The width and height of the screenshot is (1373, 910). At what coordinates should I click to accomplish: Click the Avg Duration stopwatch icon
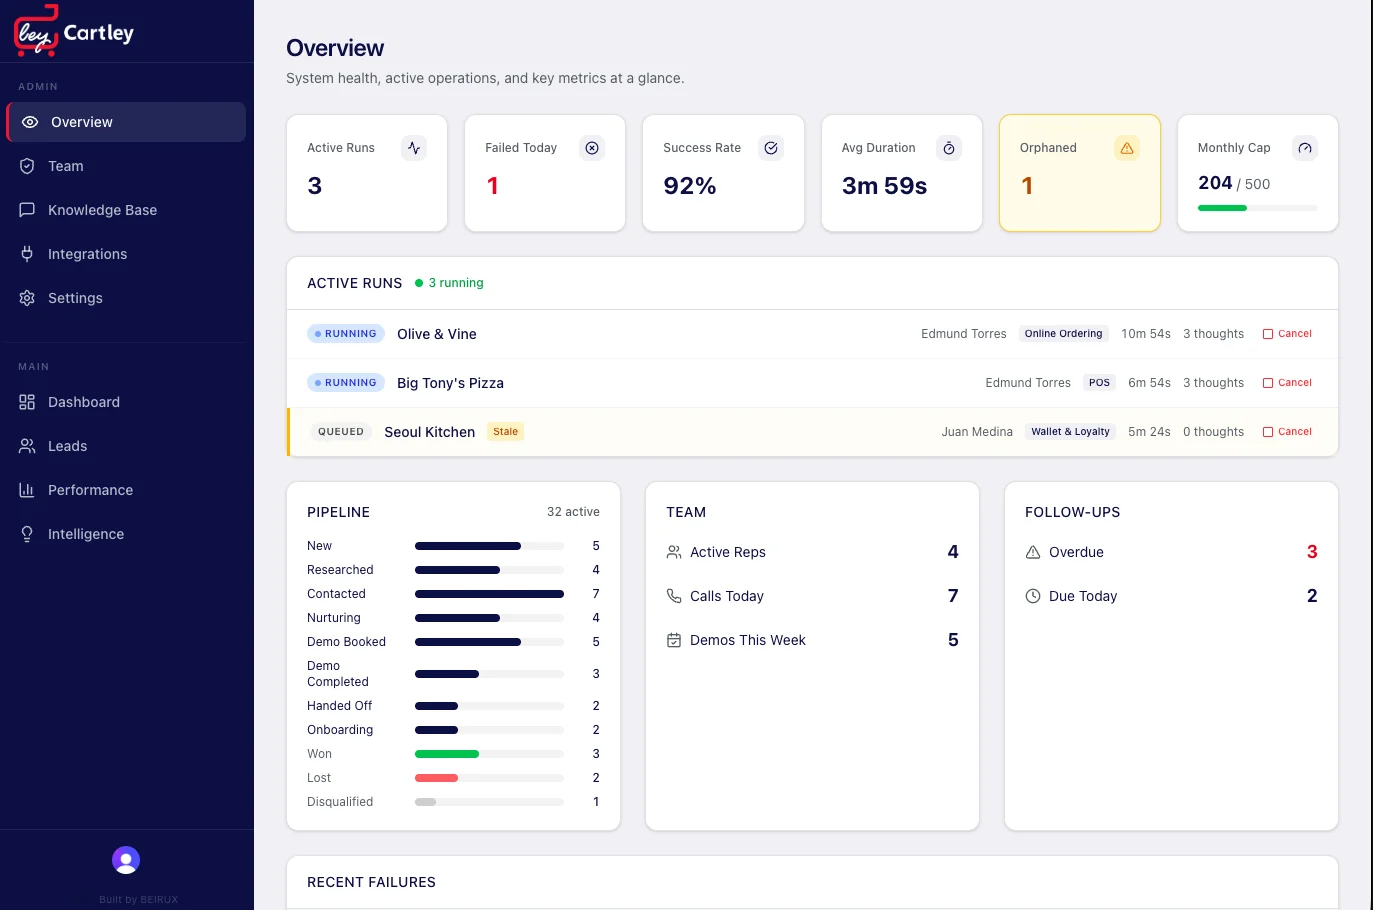(x=949, y=148)
